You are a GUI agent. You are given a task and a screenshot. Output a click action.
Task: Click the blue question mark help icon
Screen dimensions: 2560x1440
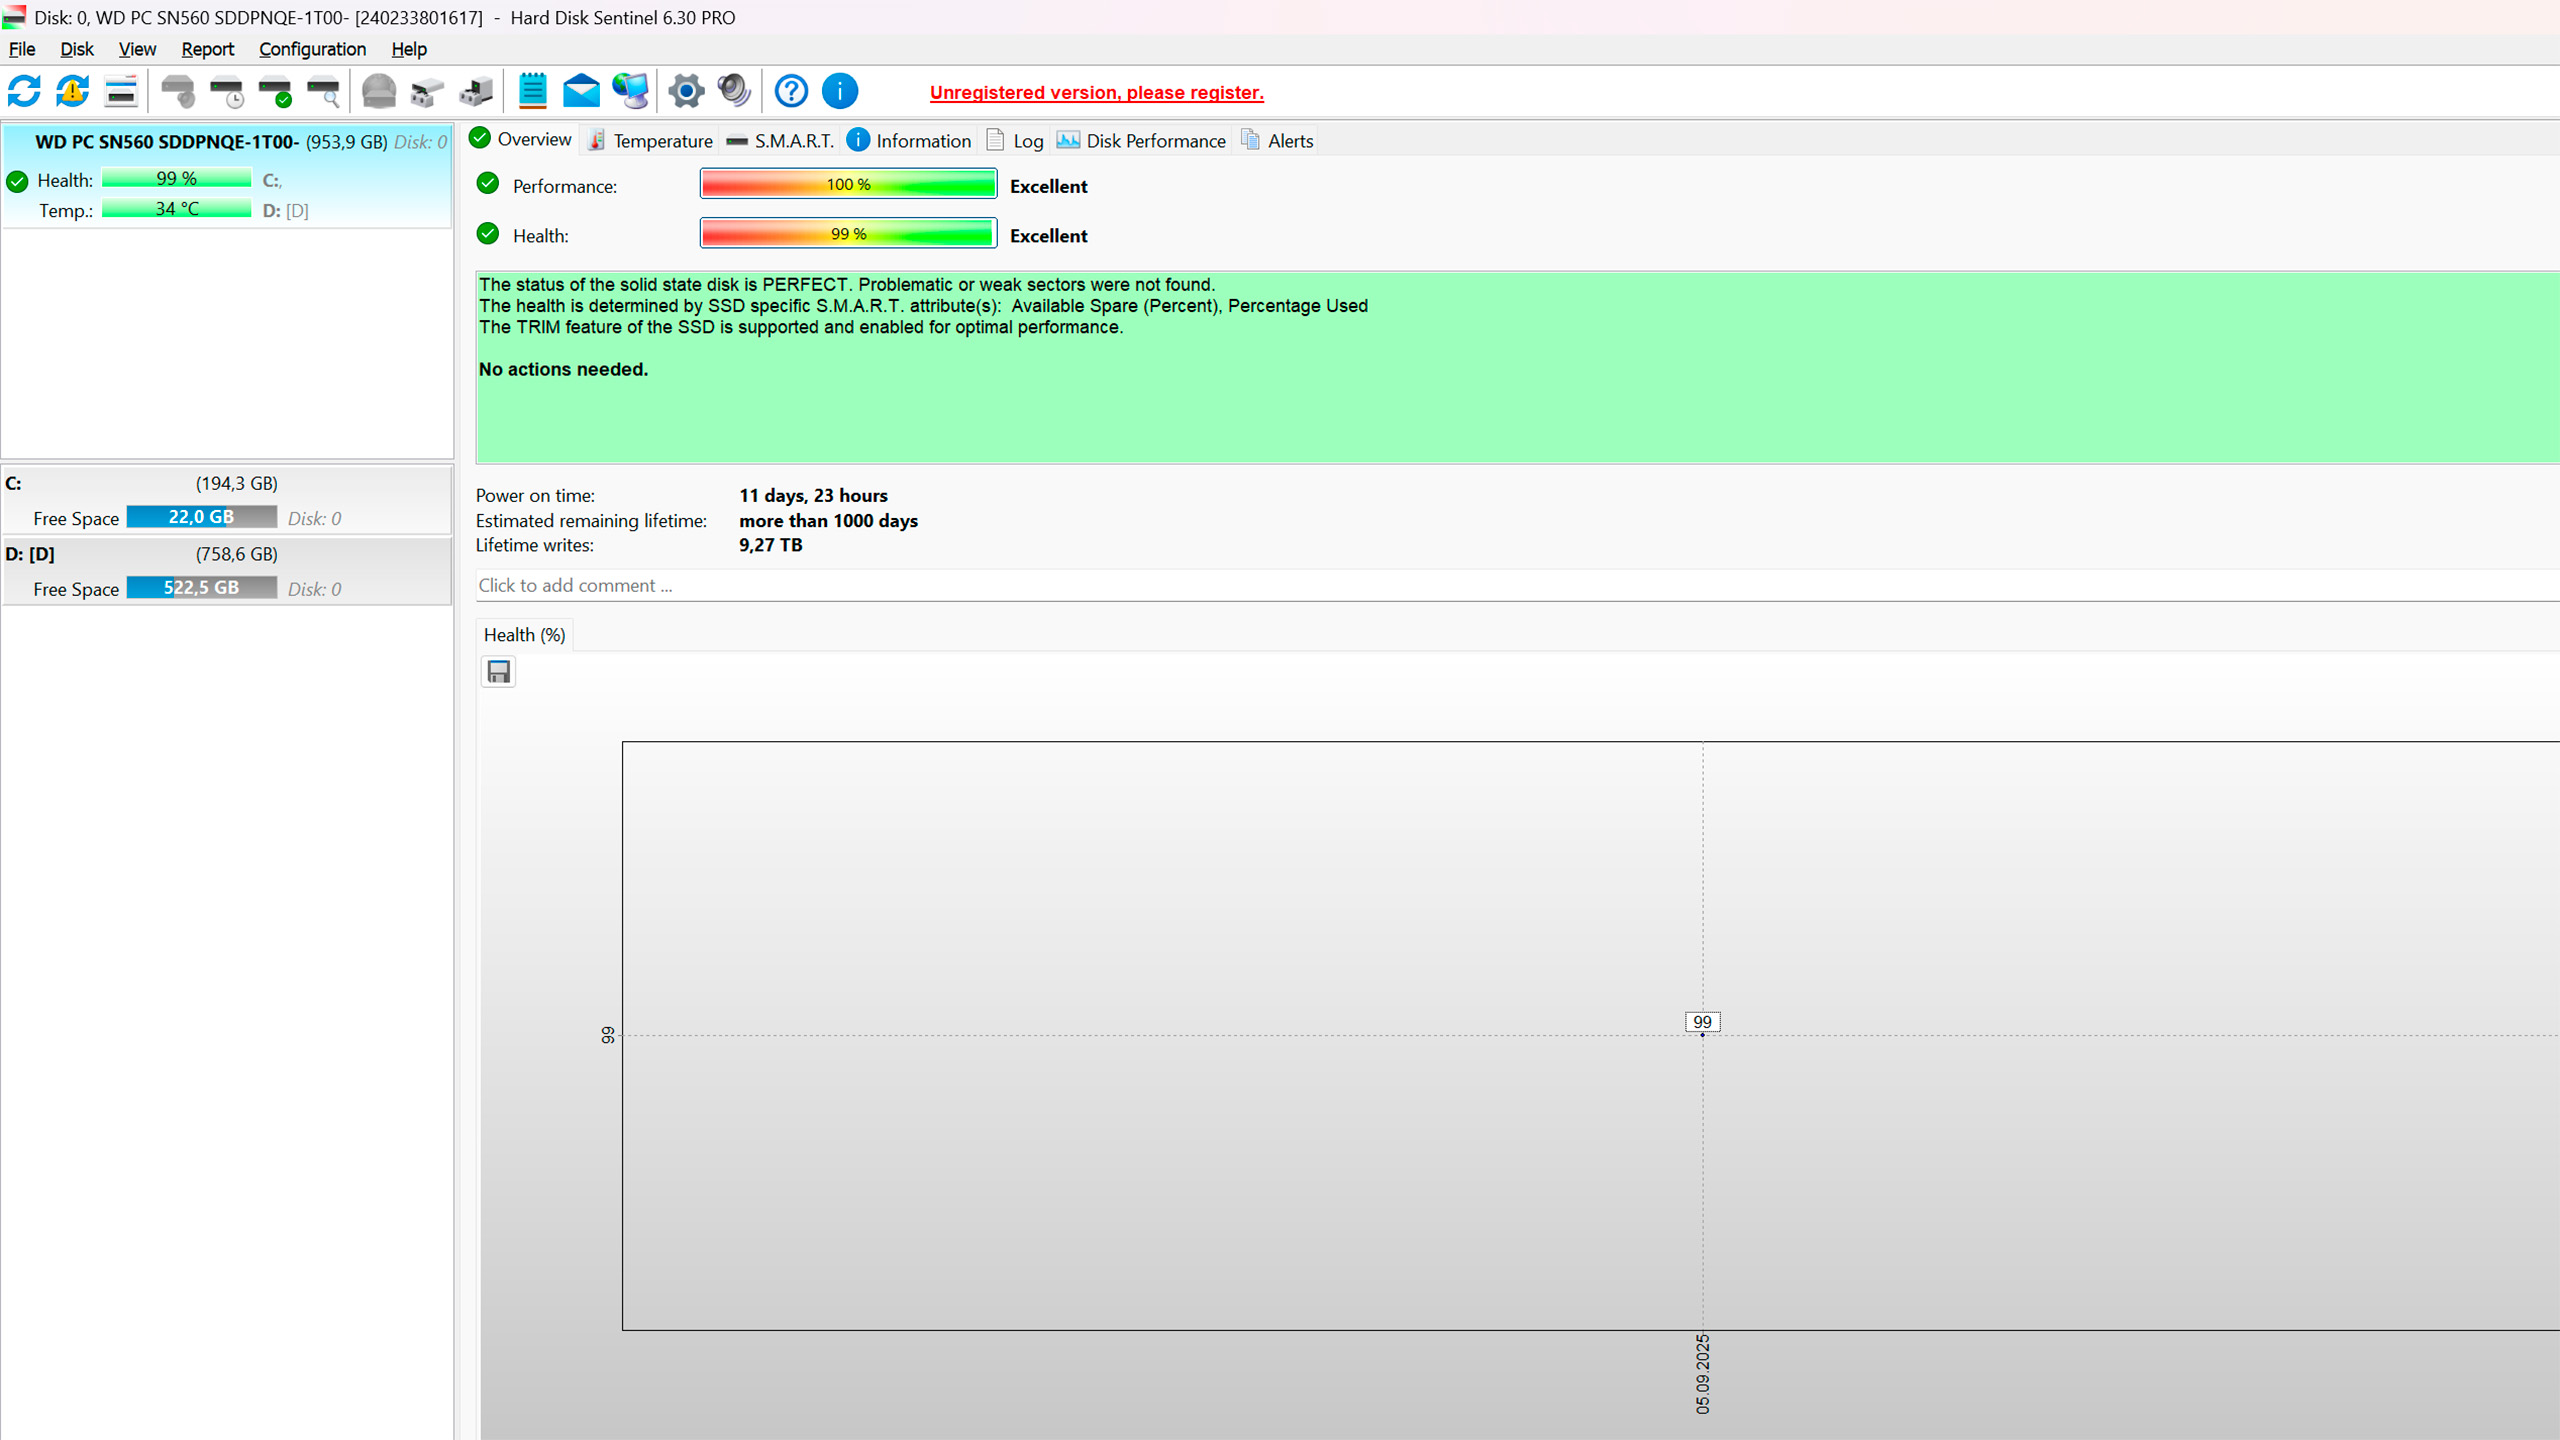click(x=791, y=91)
